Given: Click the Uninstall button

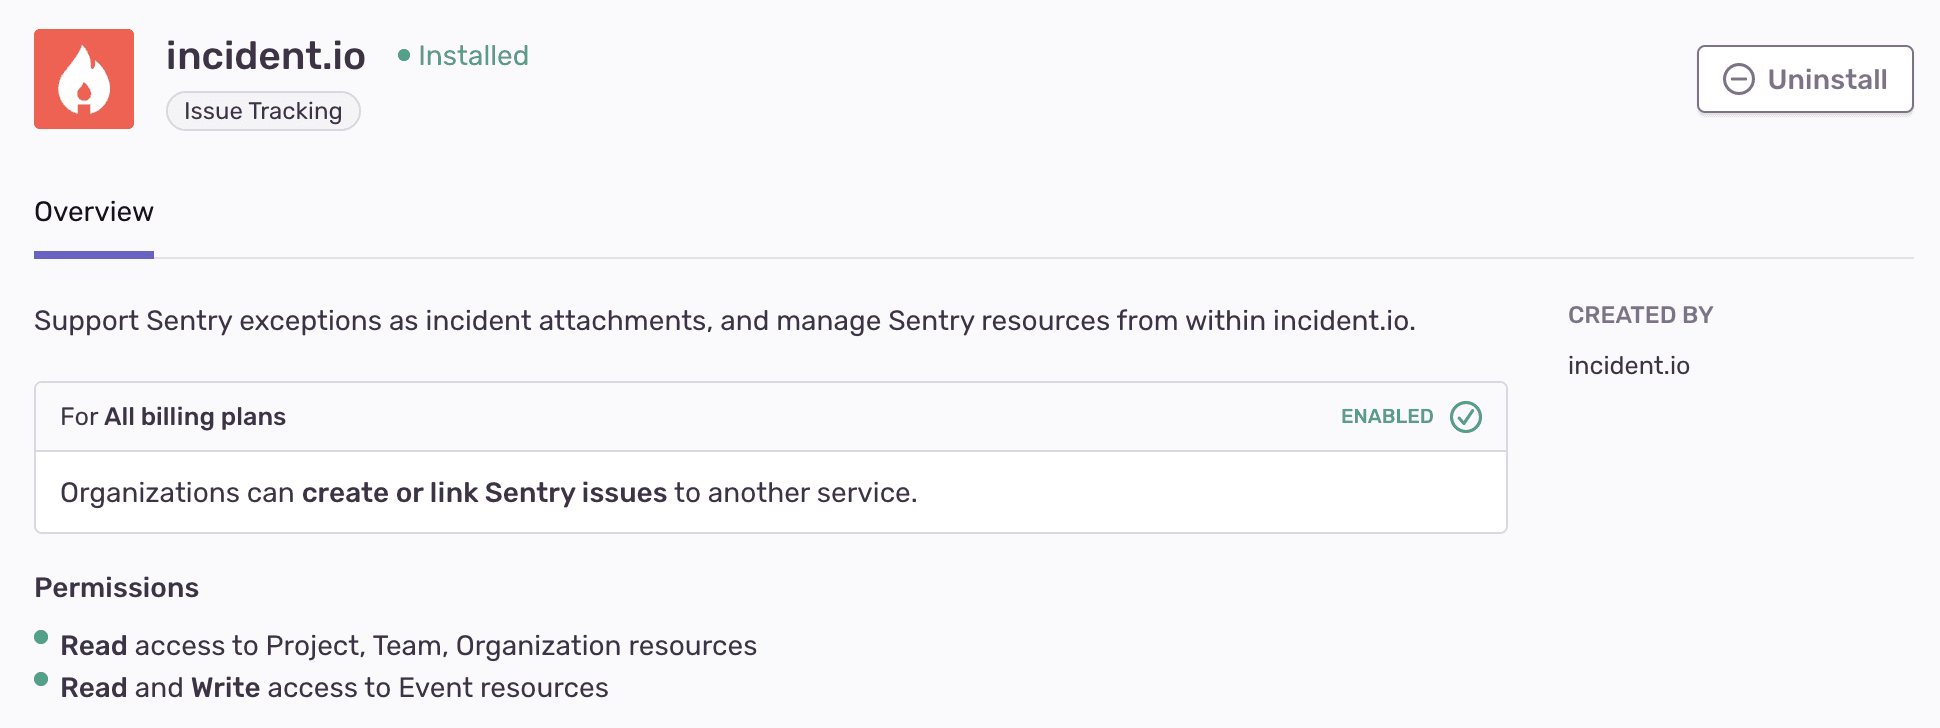Looking at the screenshot, I should (1805, 79).
